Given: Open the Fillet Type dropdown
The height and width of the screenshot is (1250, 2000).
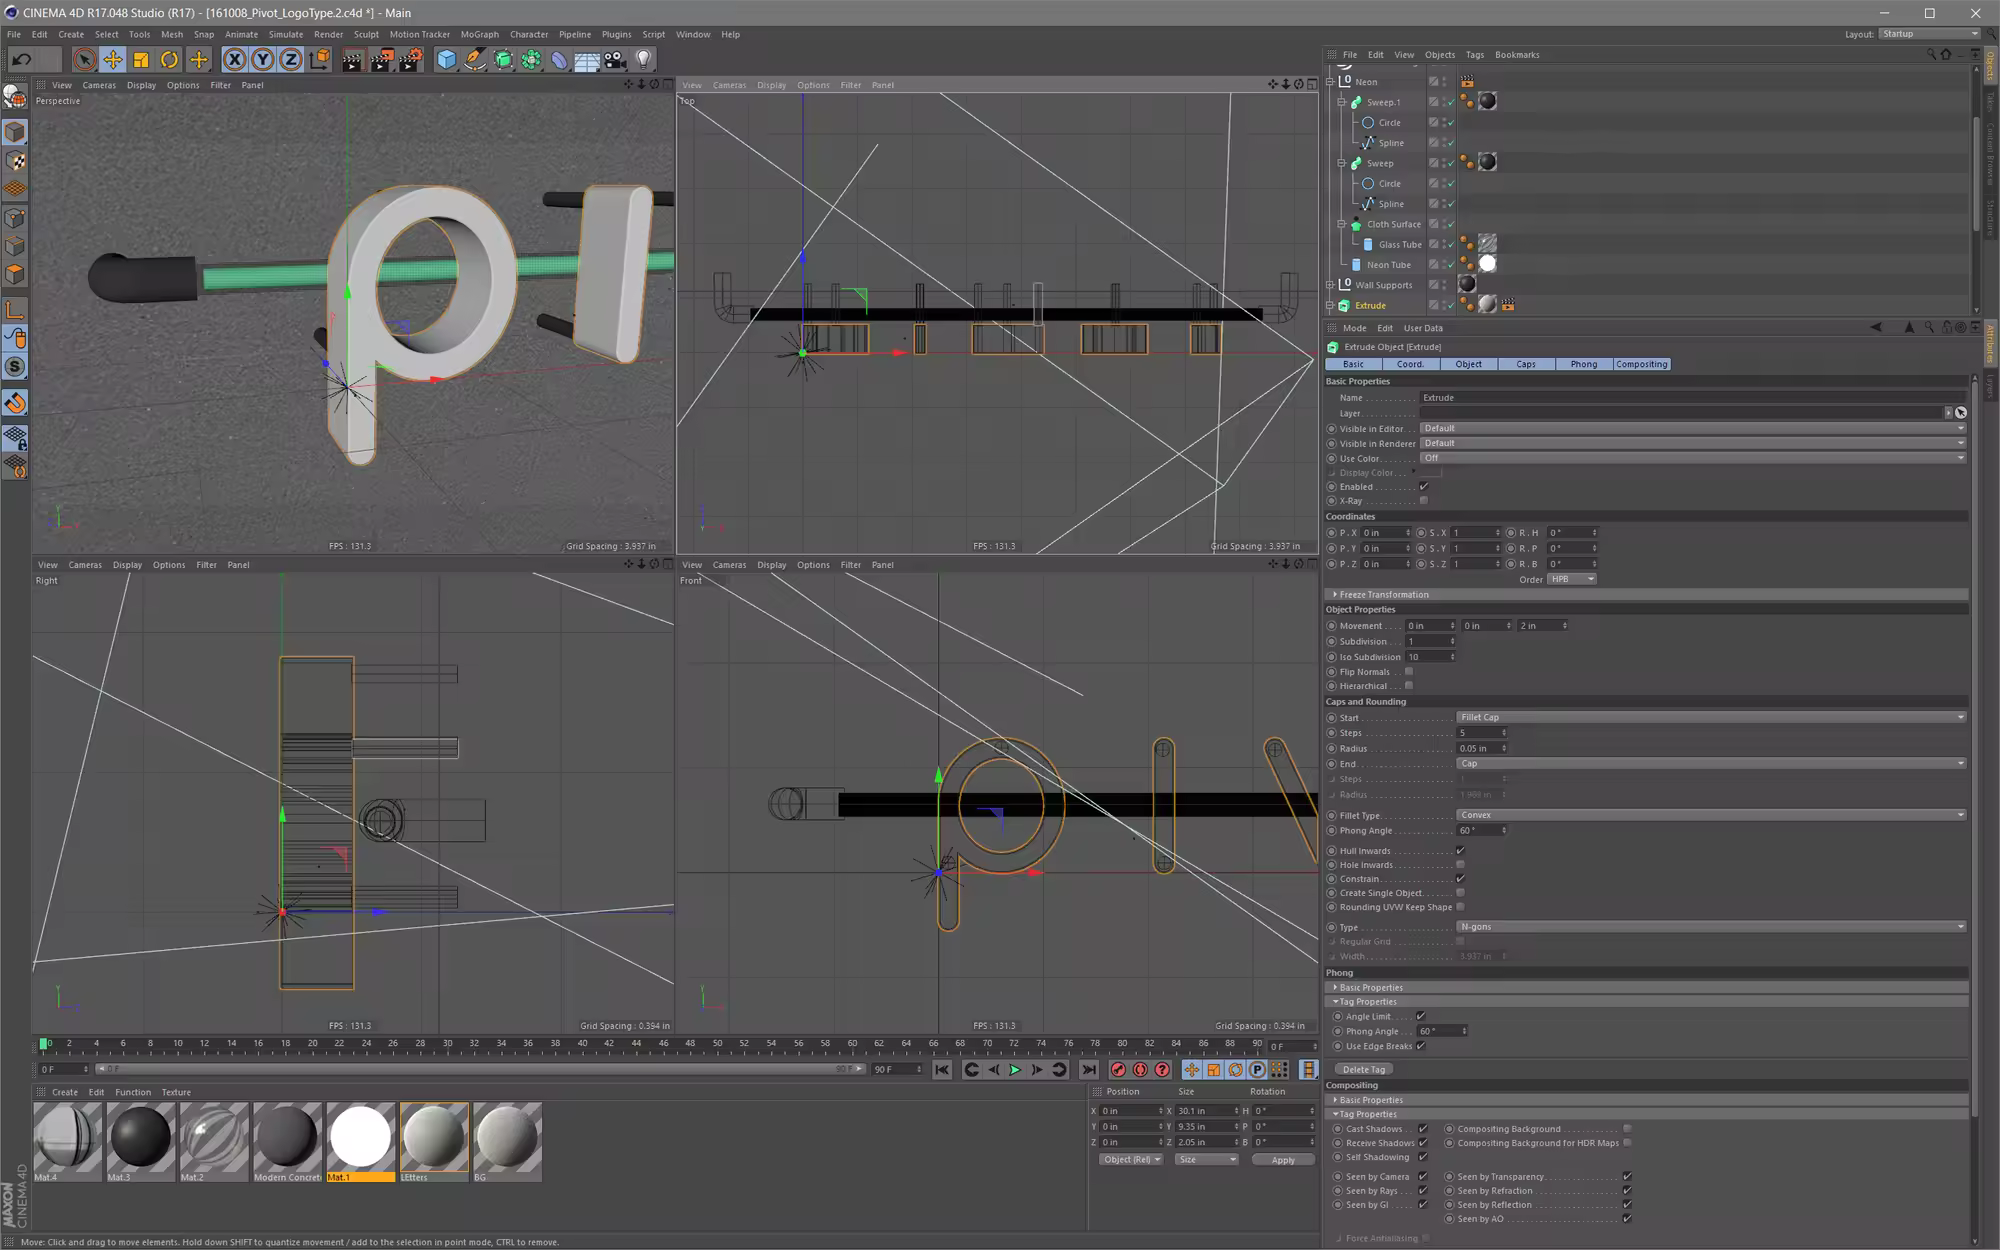Looking at the screenshot, I should pos(1711,815).
